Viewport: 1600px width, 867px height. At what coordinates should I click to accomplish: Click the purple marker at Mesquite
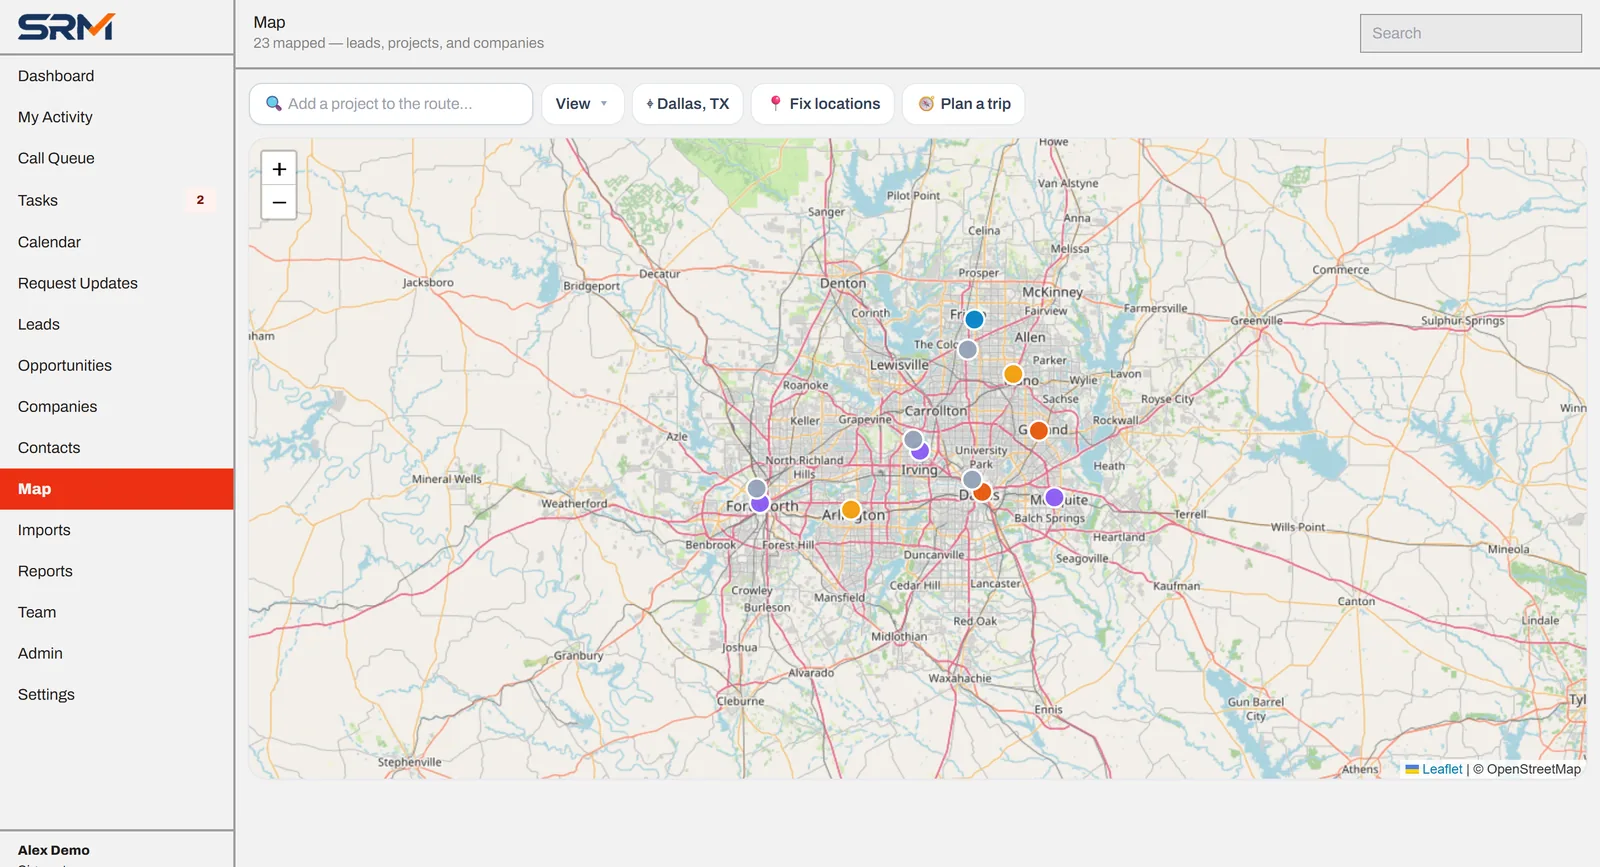coord(1054,497)
